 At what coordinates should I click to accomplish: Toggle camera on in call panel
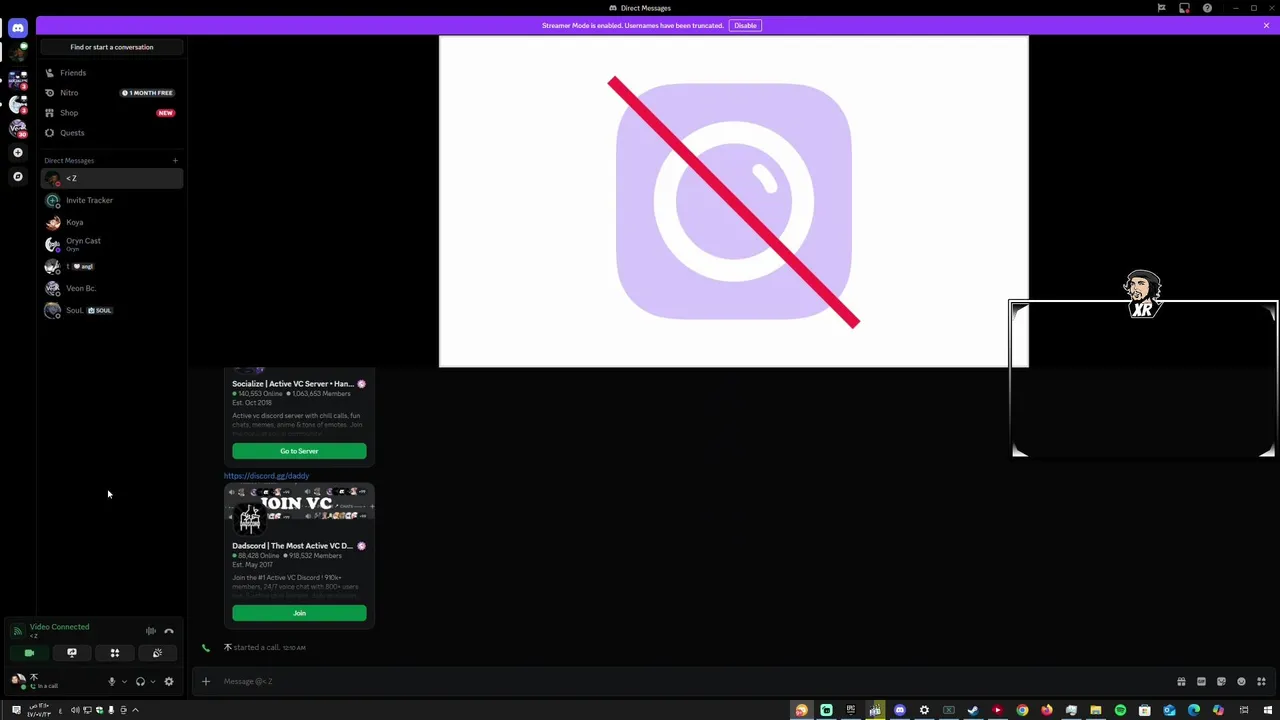[29, 653]
